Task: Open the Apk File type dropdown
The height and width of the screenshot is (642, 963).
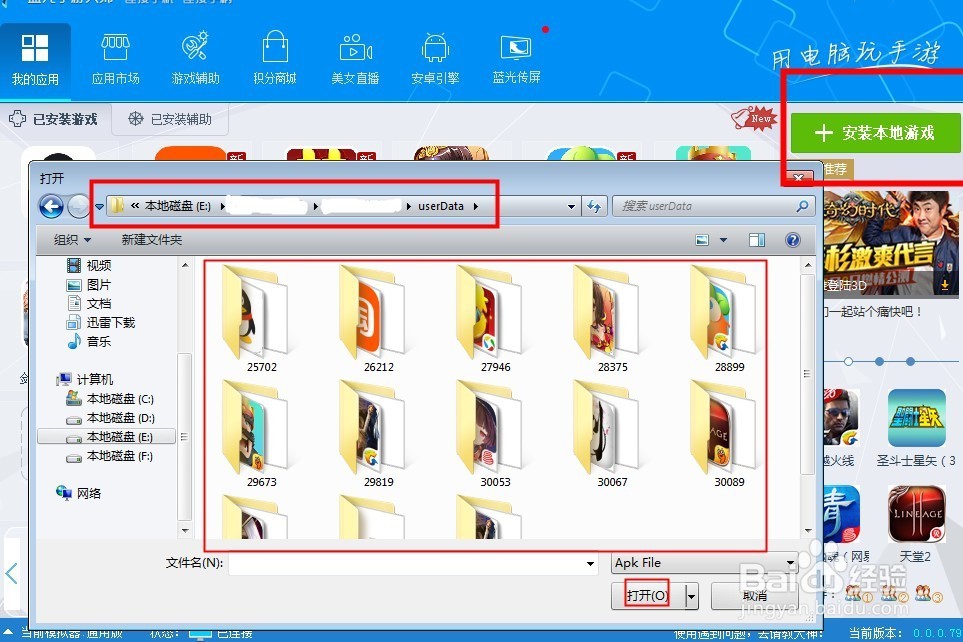Action: [705, 563]
